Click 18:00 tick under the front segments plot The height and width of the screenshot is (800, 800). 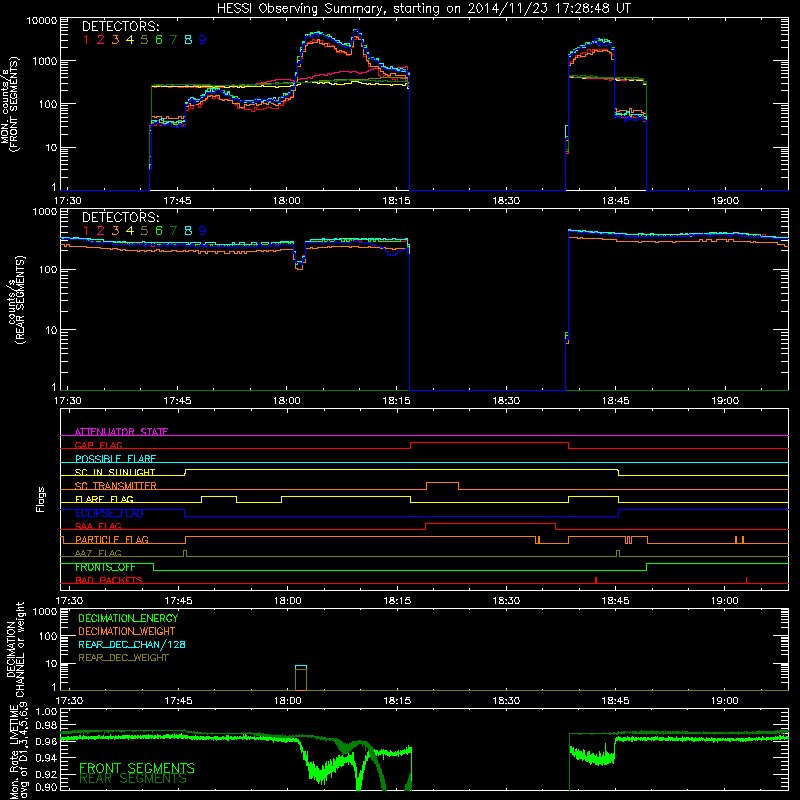[x=286, y=201]
